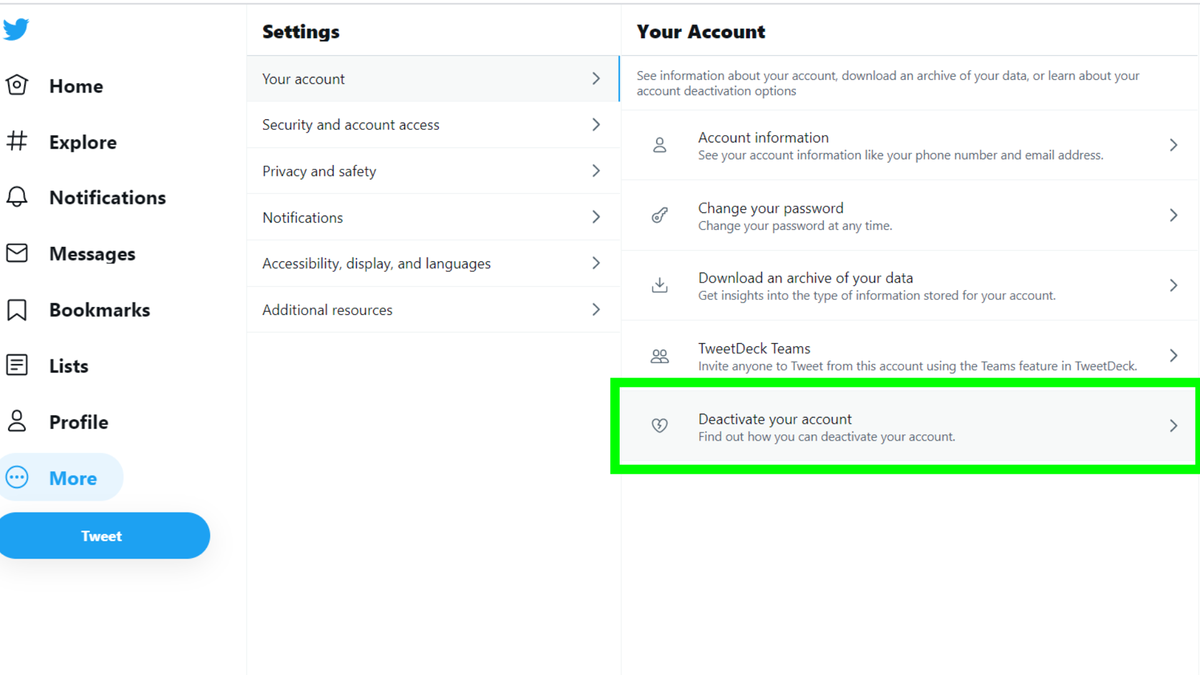
Task: Expand the Privacy and safety settings
Action: [430, 170]
